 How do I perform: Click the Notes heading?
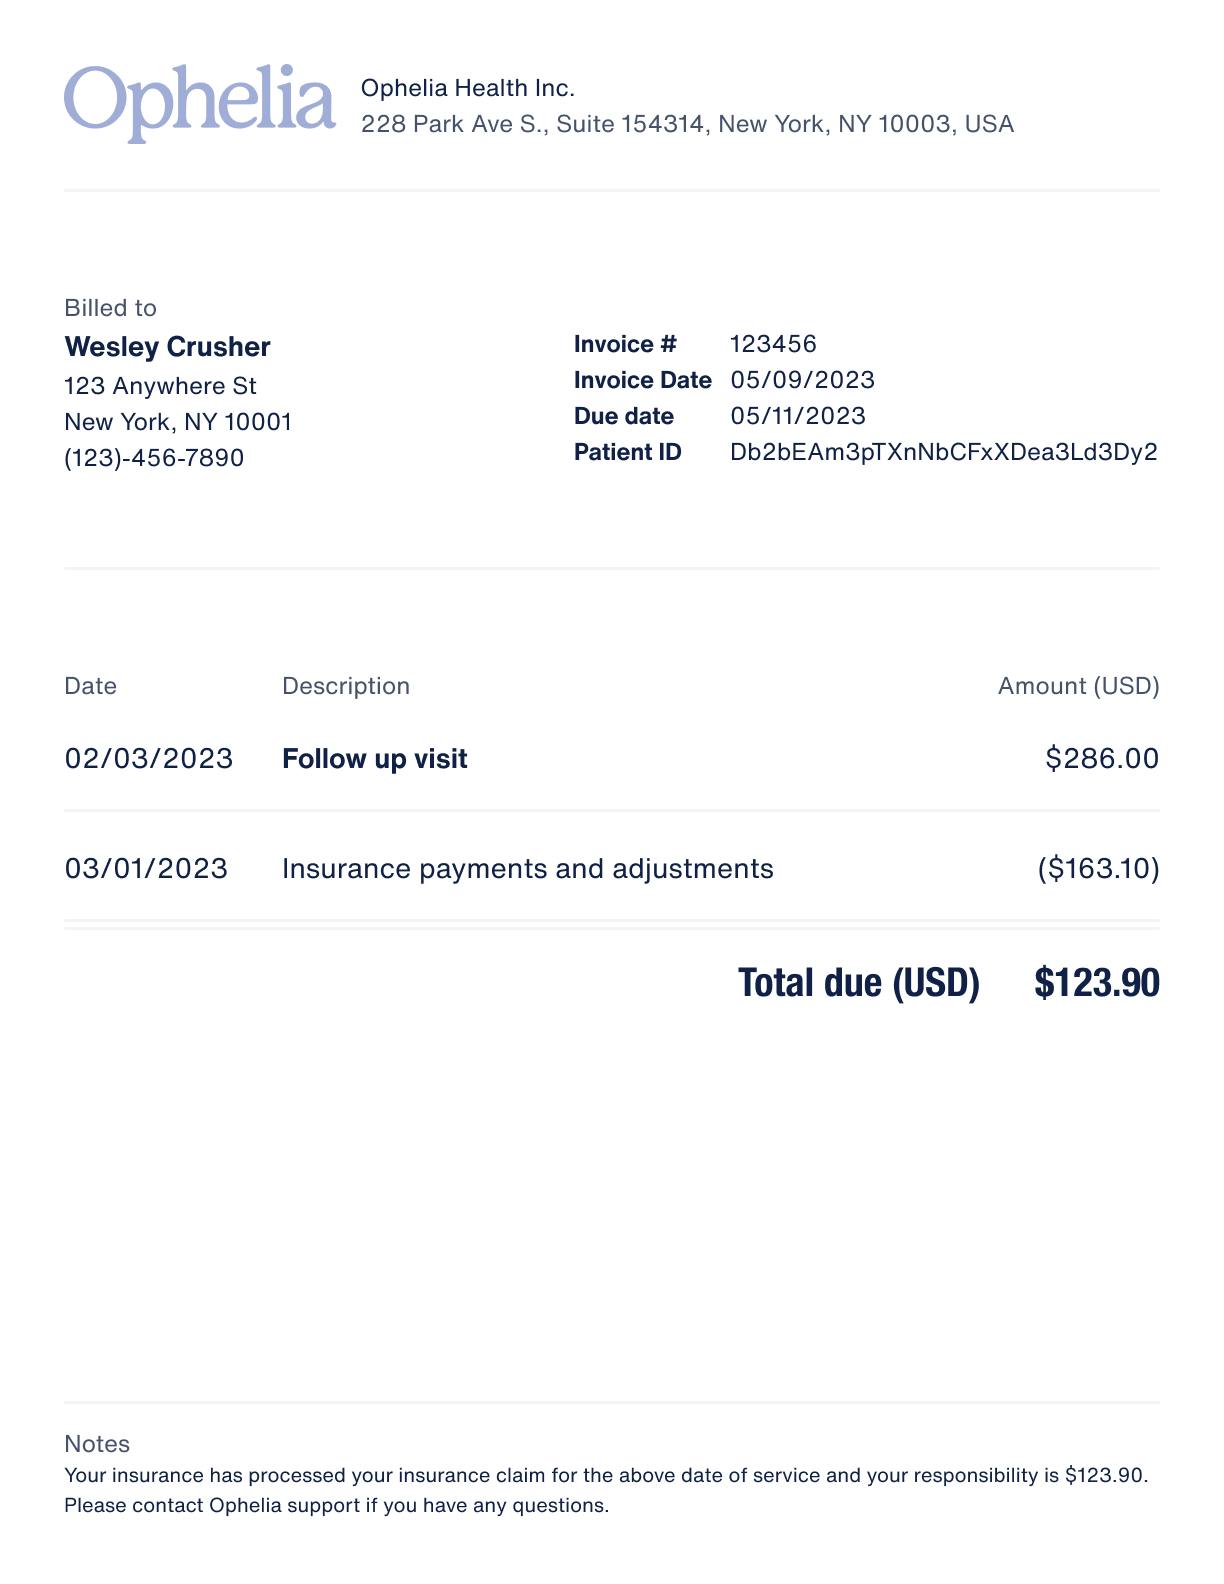click(97, 1444)
